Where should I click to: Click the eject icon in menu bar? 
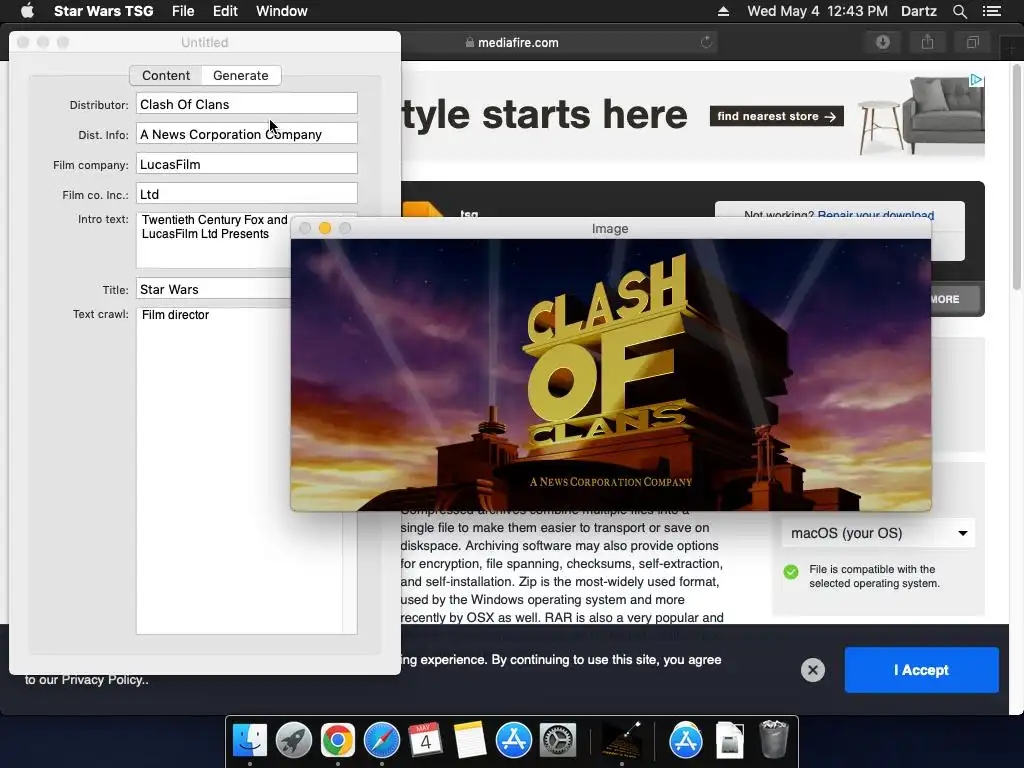(x=723, y=11)
